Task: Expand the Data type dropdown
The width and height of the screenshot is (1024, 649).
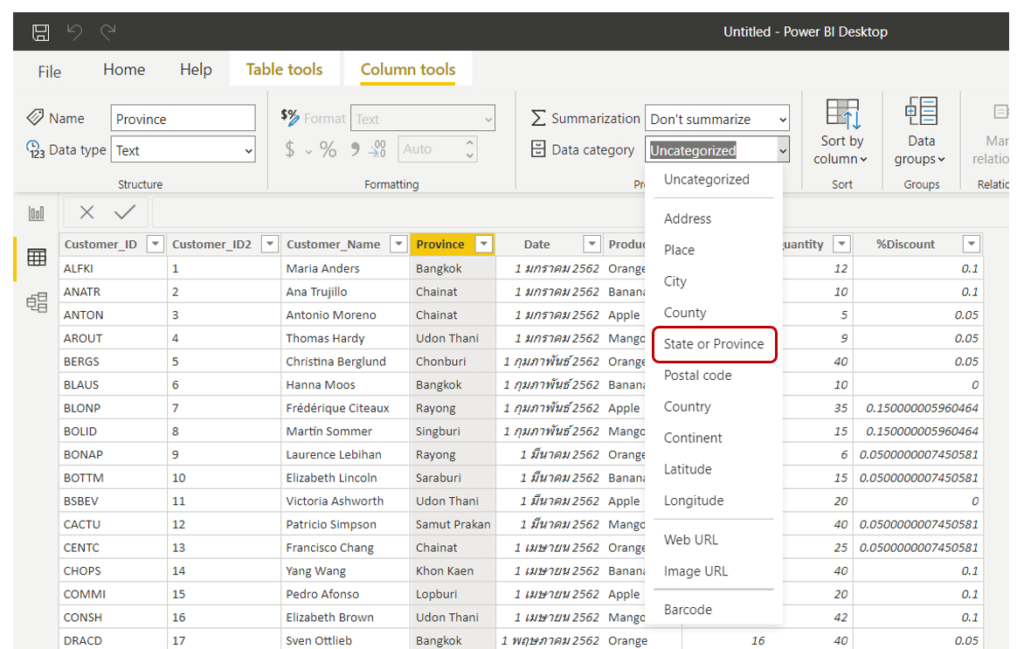Action: (x=183, y=151)
